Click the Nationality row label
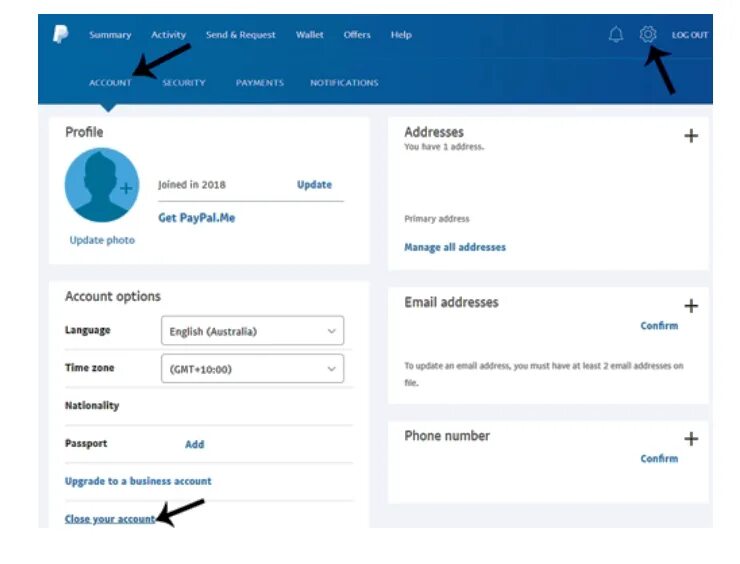Screen dimensions: 740x564 pyautogui.click(x=92, y=405)
